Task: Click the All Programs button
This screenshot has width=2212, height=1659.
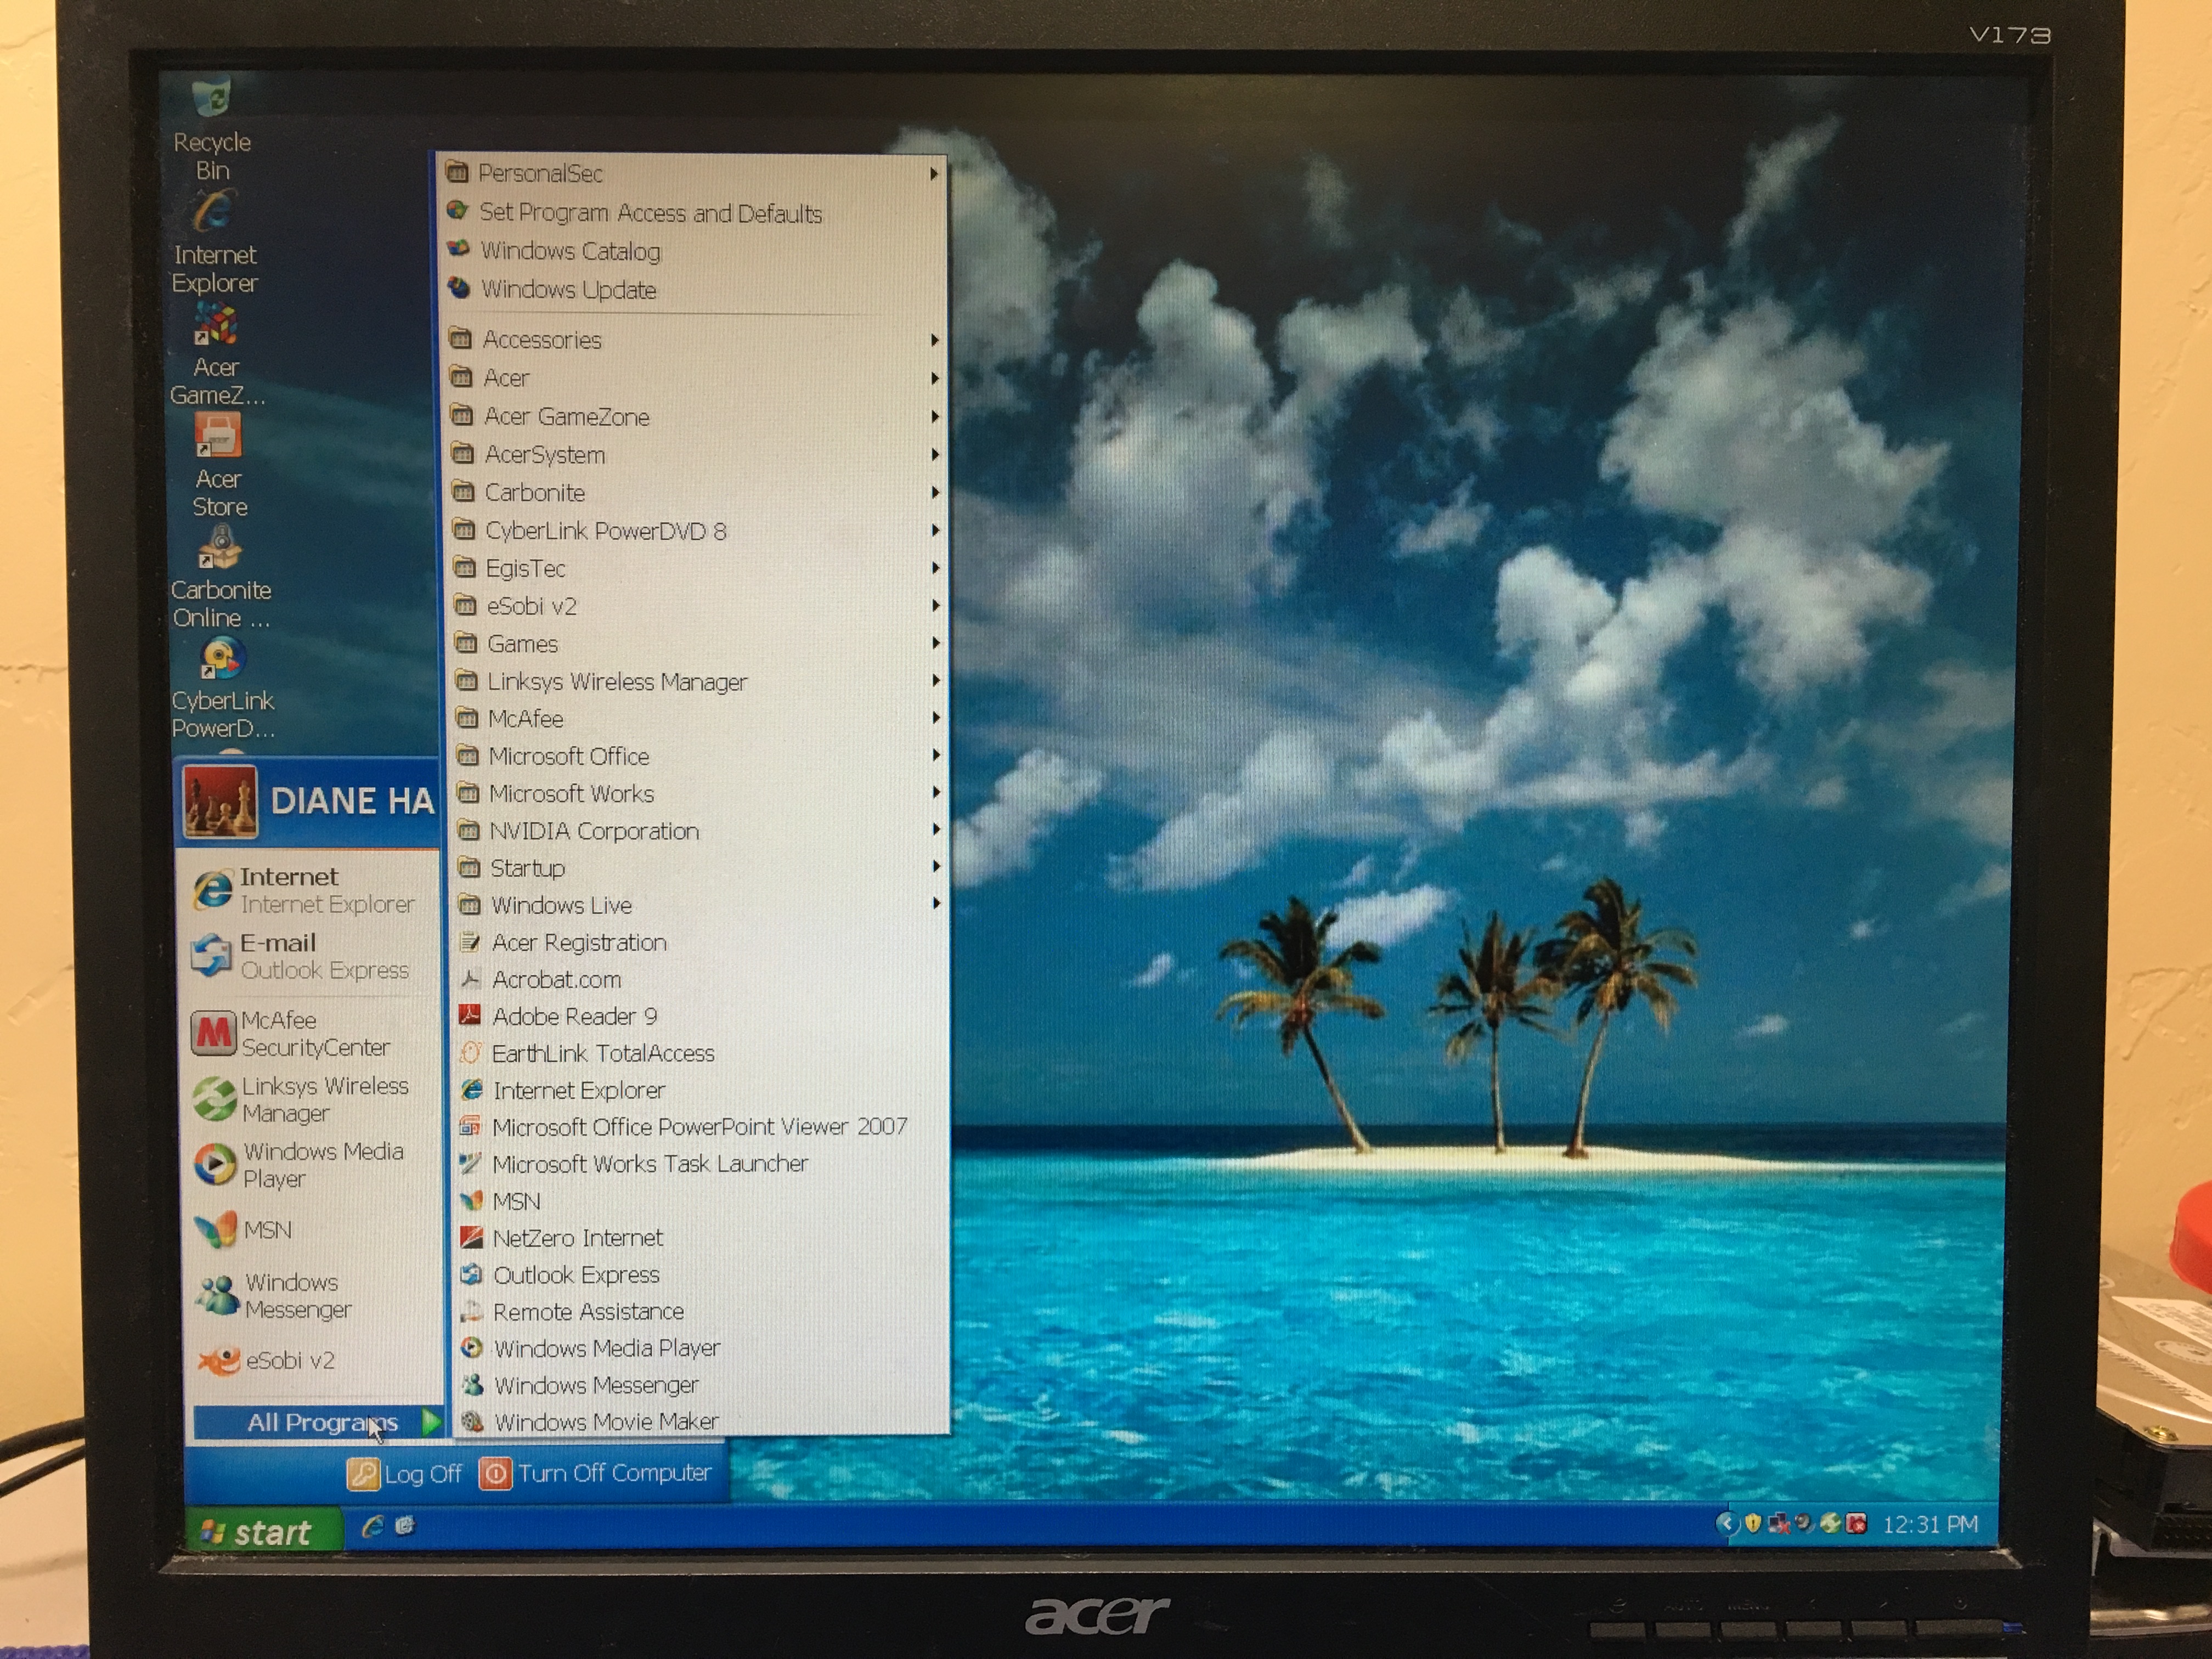Action: 318,1422
